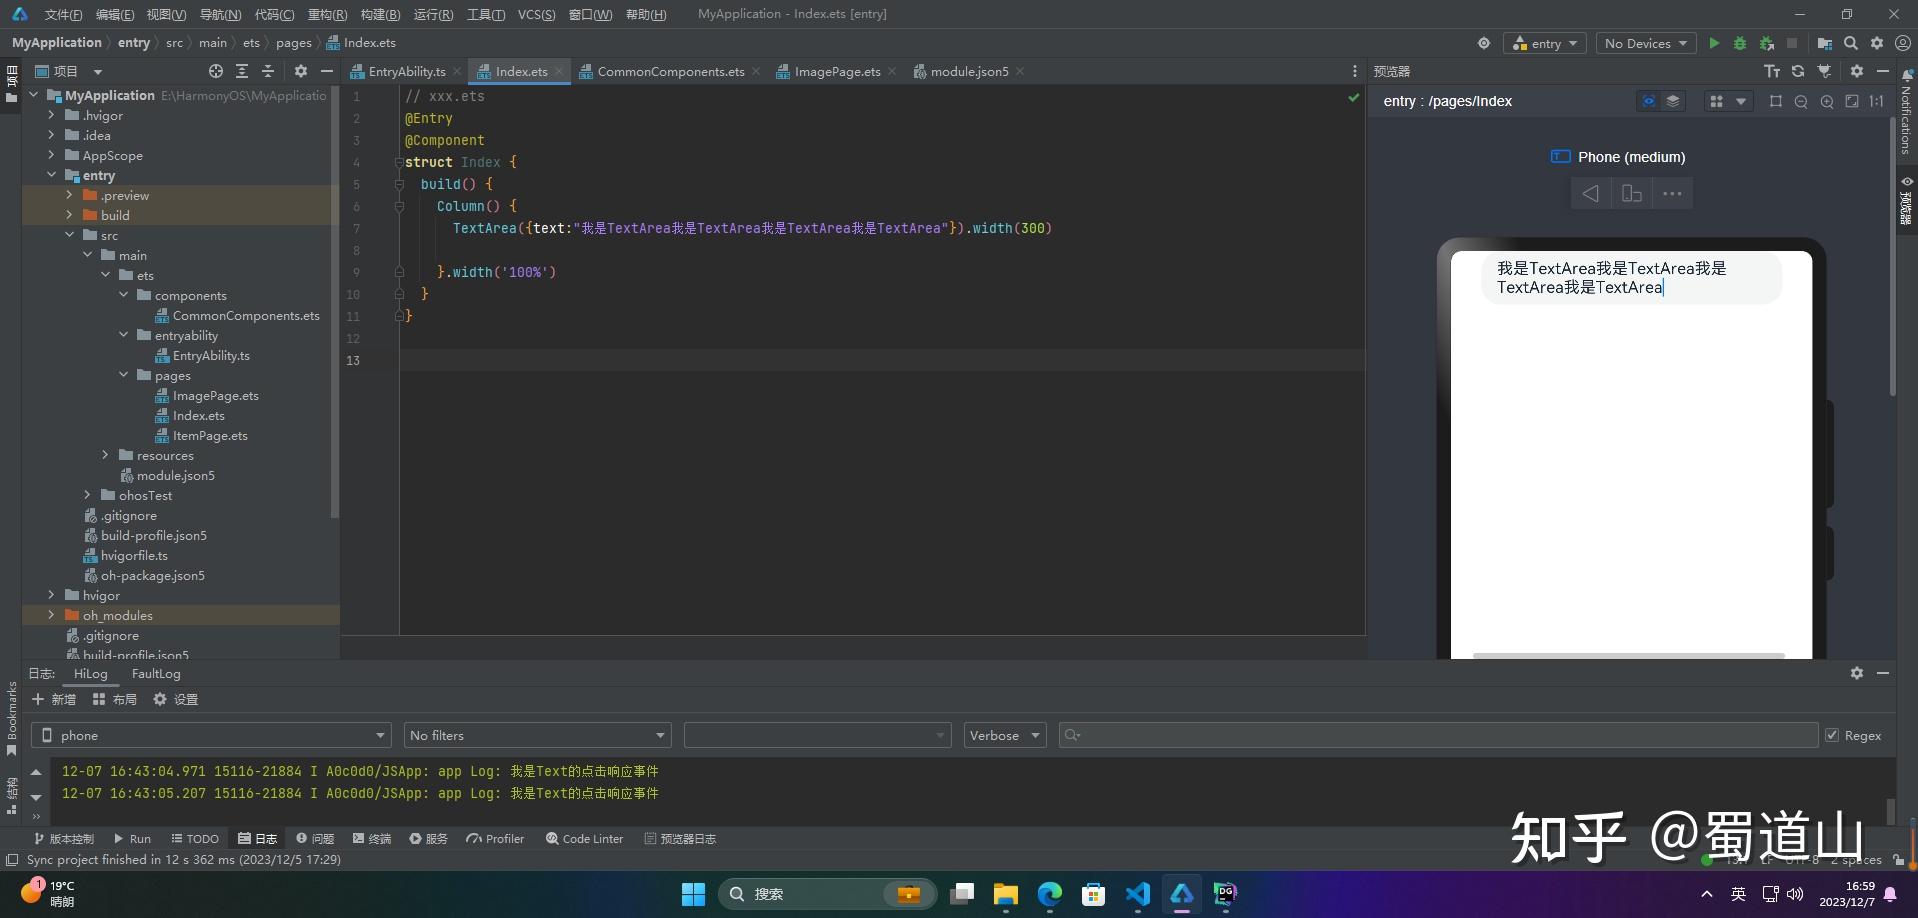Rotate device orientation icon in preview
The width and height of the screenshot is (1918, 918).
(x=1632, y=193)
